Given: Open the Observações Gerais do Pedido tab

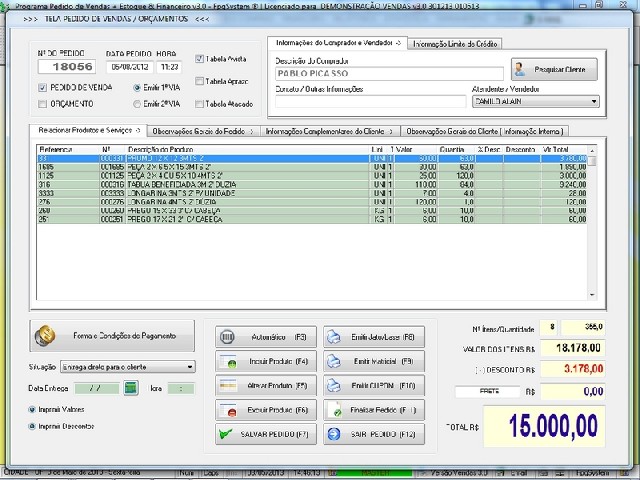Looking at the screenshot, I should (203, 130).
